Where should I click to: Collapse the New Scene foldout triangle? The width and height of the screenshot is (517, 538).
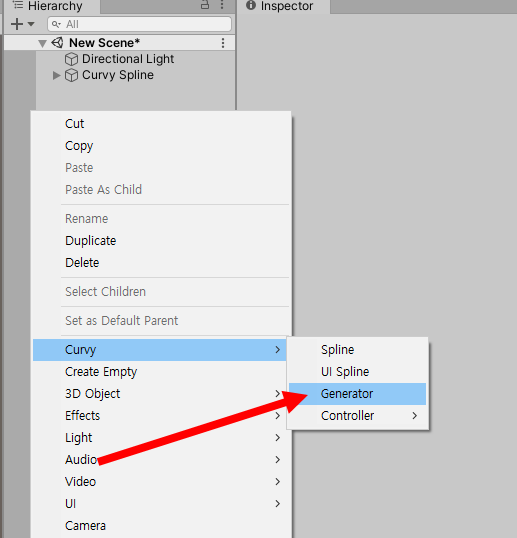click(x=42, y=44)
